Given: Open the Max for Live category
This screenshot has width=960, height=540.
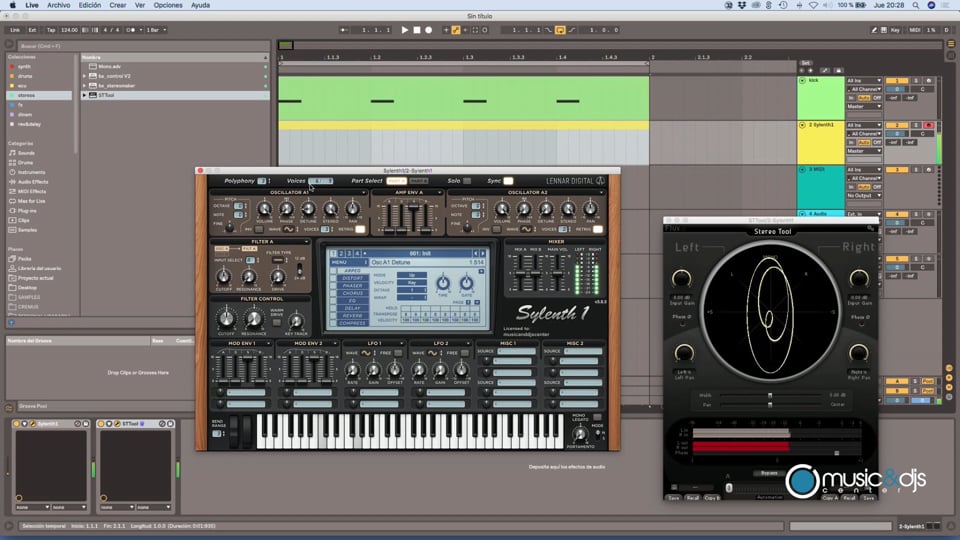Looking at the screenshot, I should 31,201.
